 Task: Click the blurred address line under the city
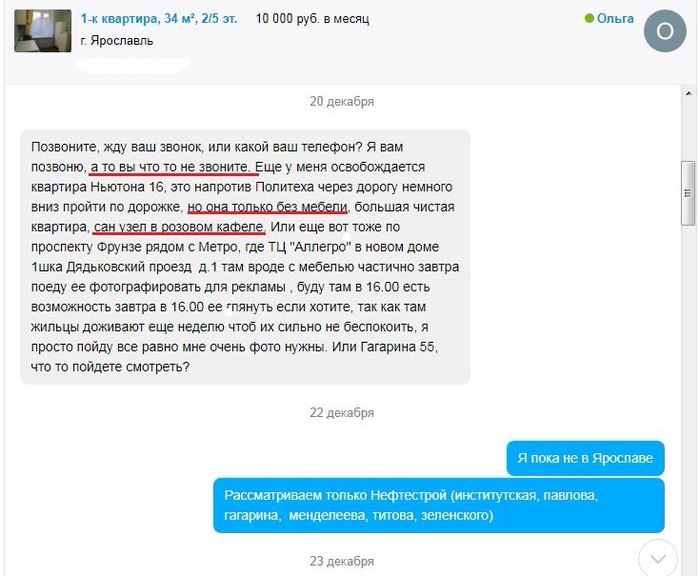coord(132,65)
